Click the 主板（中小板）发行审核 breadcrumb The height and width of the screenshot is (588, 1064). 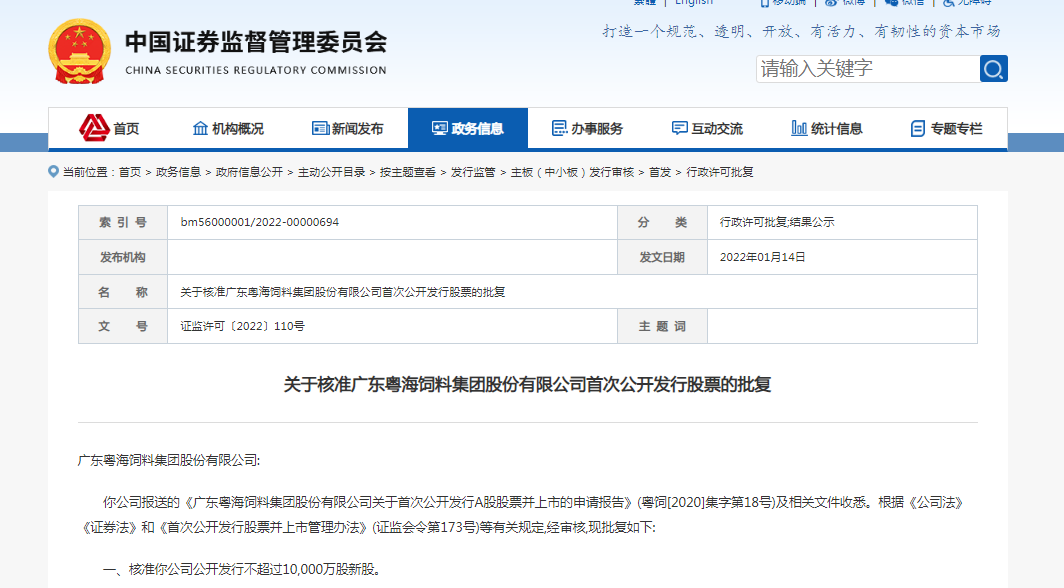[572, 172]
